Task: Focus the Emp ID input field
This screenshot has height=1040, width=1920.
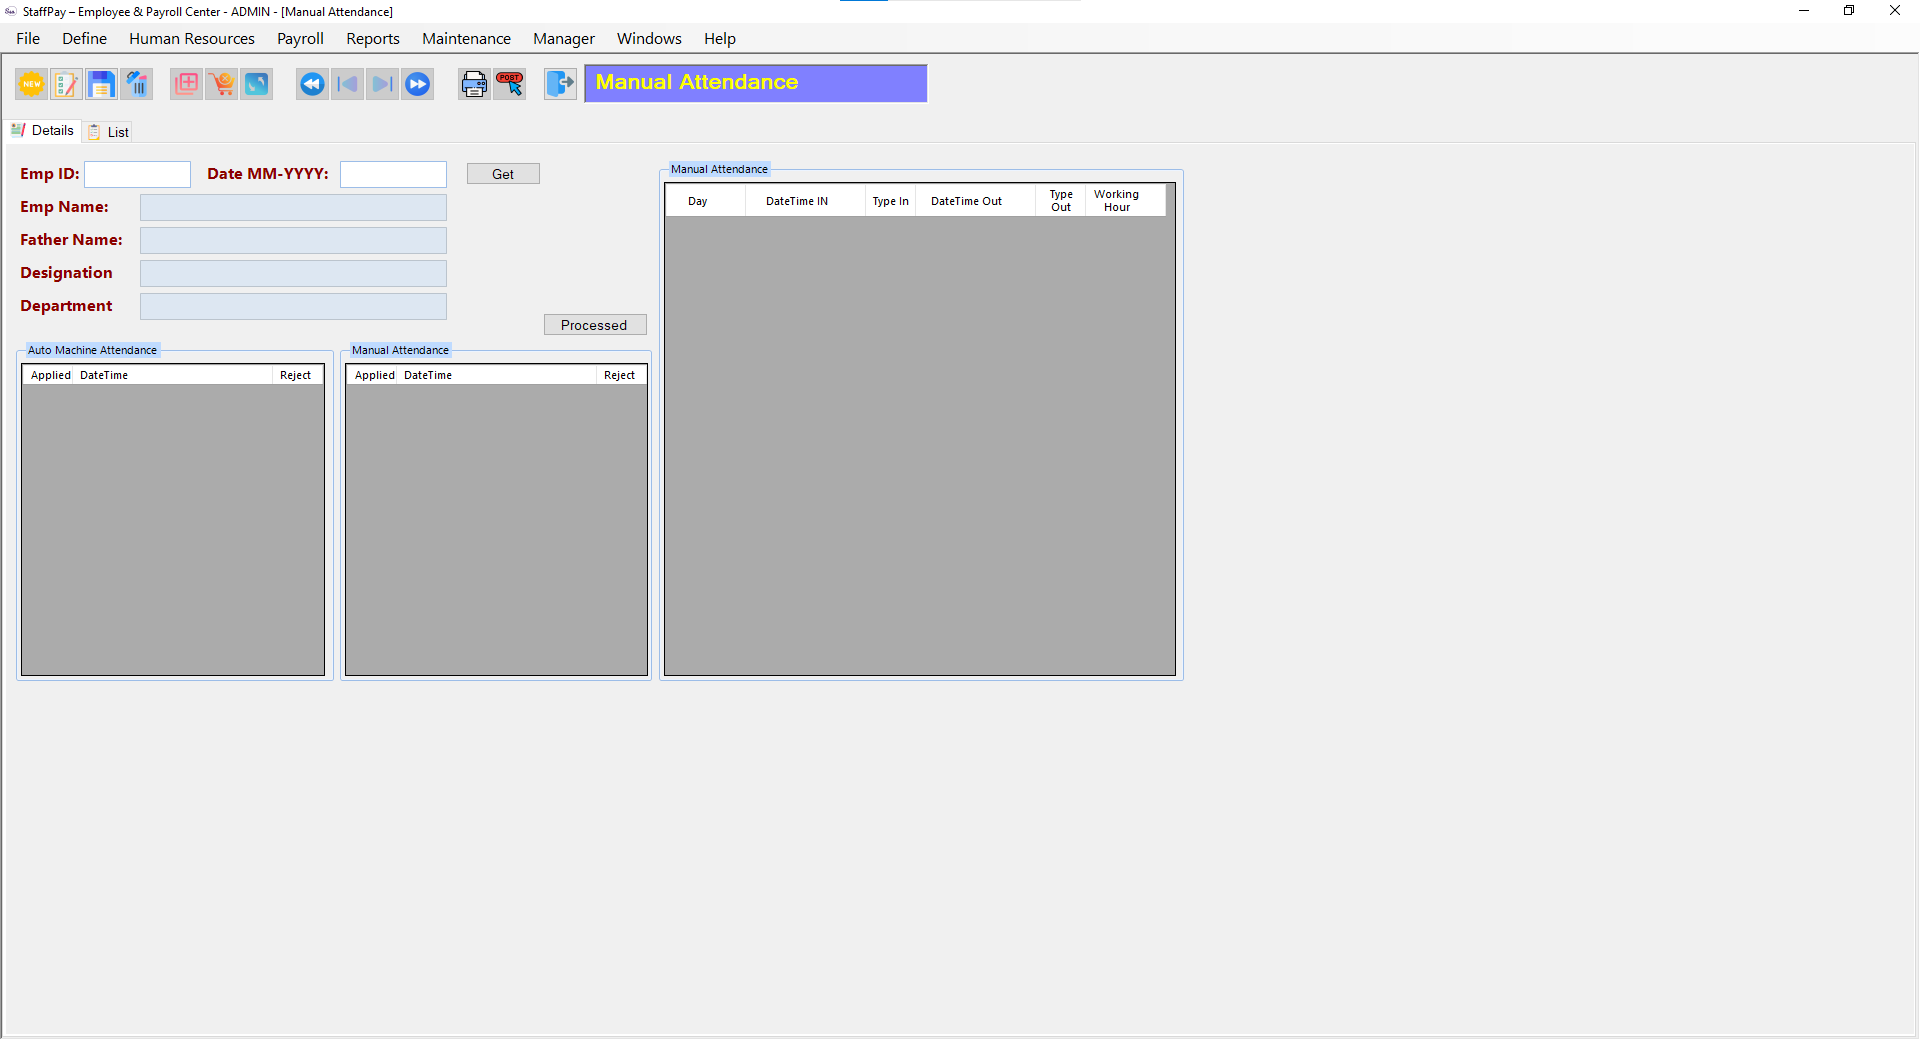Action: coord(137,174)
